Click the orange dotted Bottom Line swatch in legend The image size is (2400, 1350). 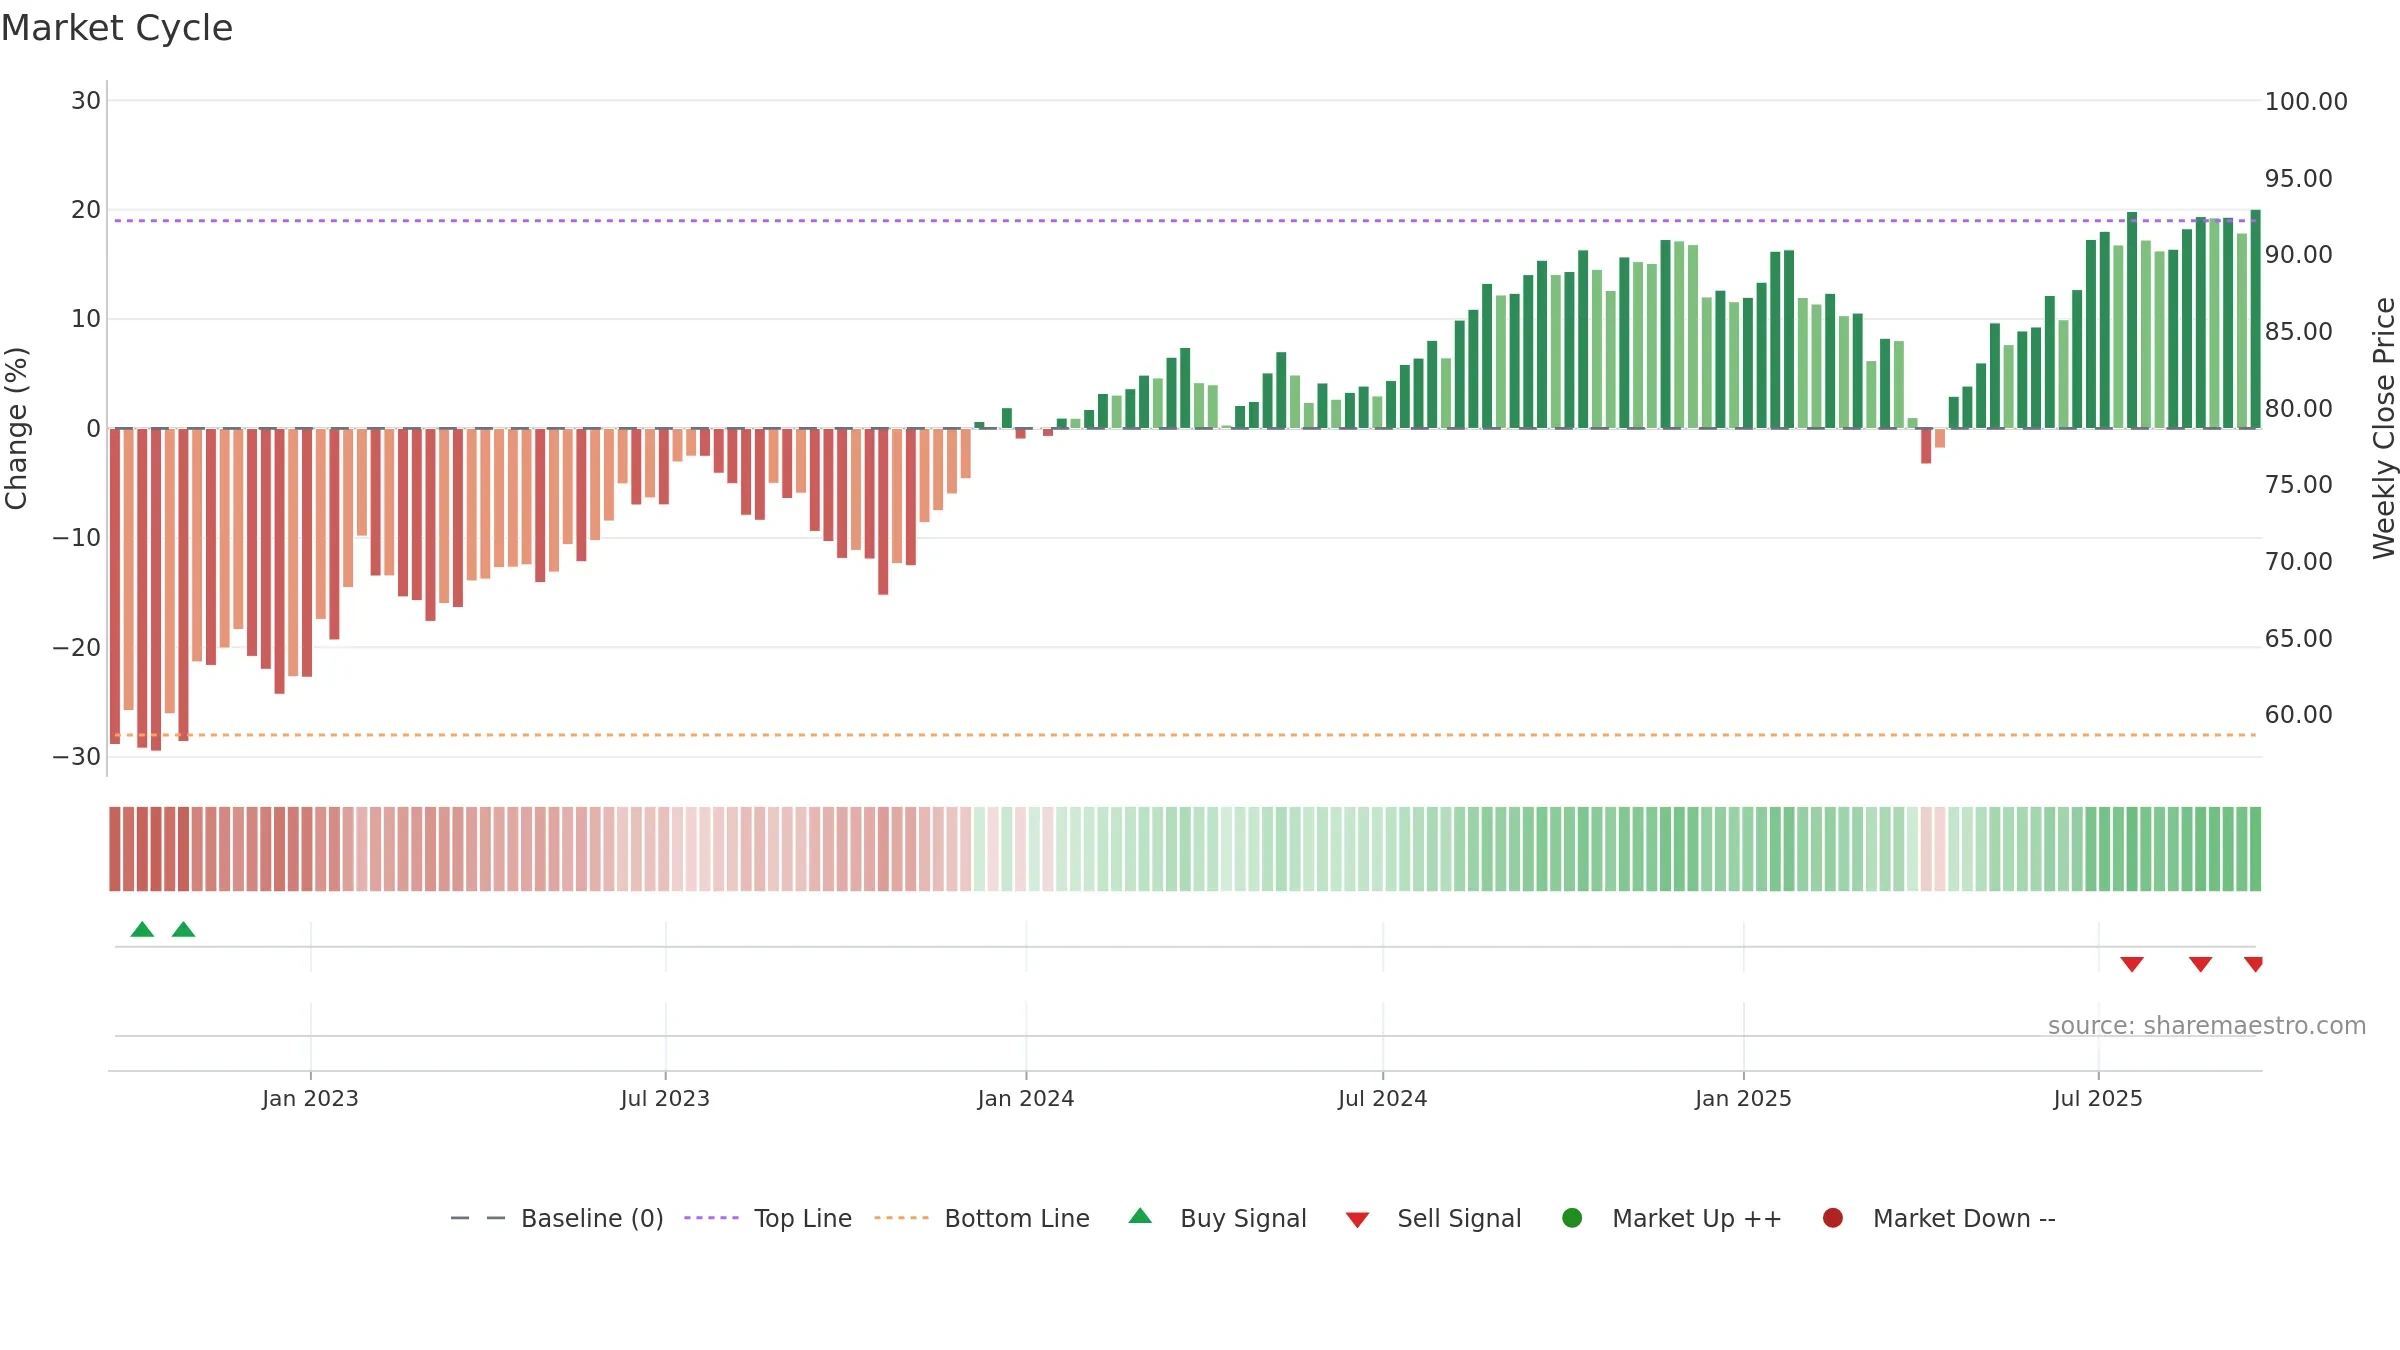[x=901, y=1218]
